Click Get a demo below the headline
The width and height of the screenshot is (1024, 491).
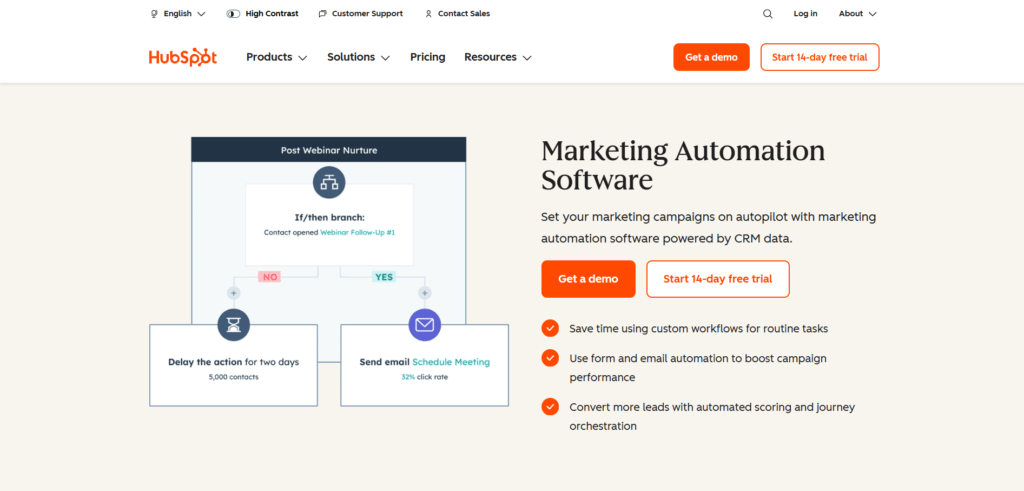[x=588, y=279]
